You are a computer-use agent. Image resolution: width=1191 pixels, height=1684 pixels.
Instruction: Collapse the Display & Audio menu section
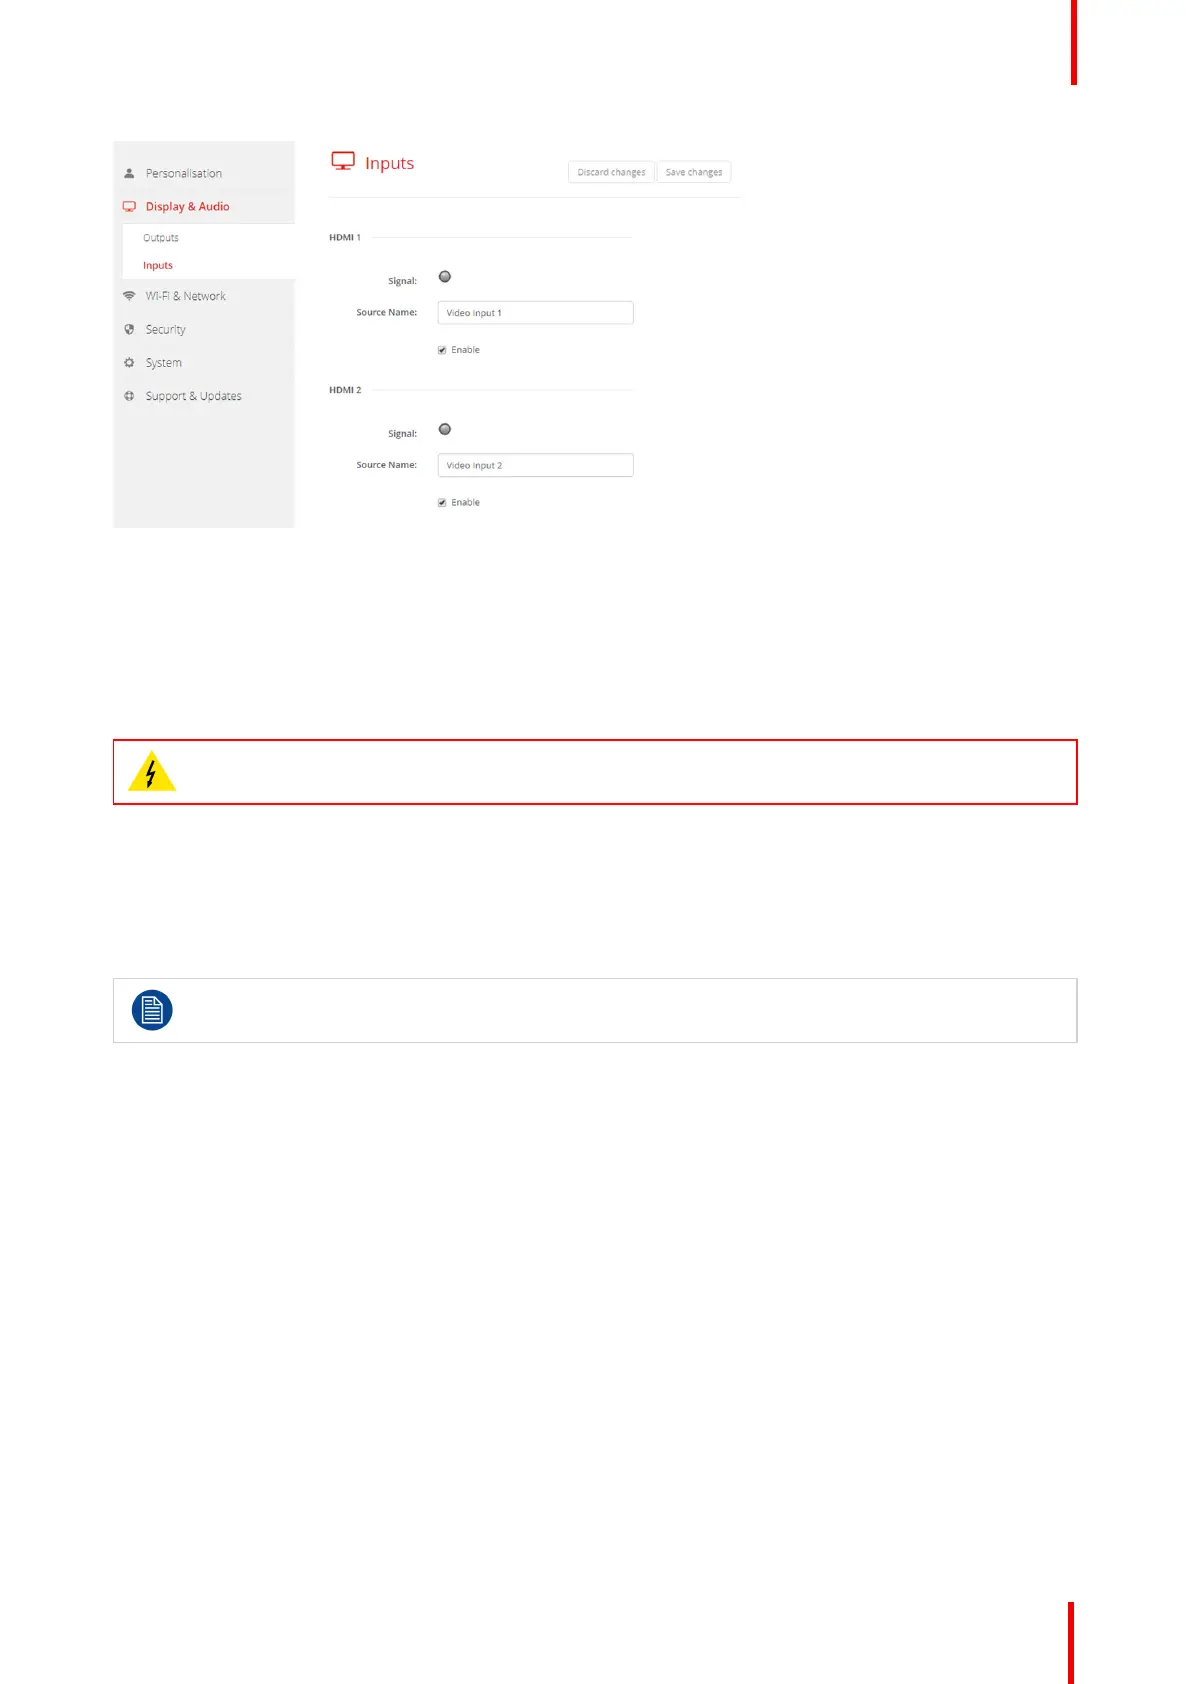pyautogui.click(x=187, y=207)
